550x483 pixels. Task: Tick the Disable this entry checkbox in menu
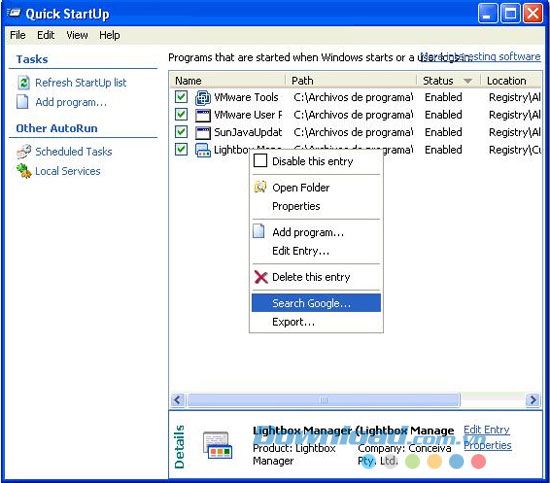point(260,161)
